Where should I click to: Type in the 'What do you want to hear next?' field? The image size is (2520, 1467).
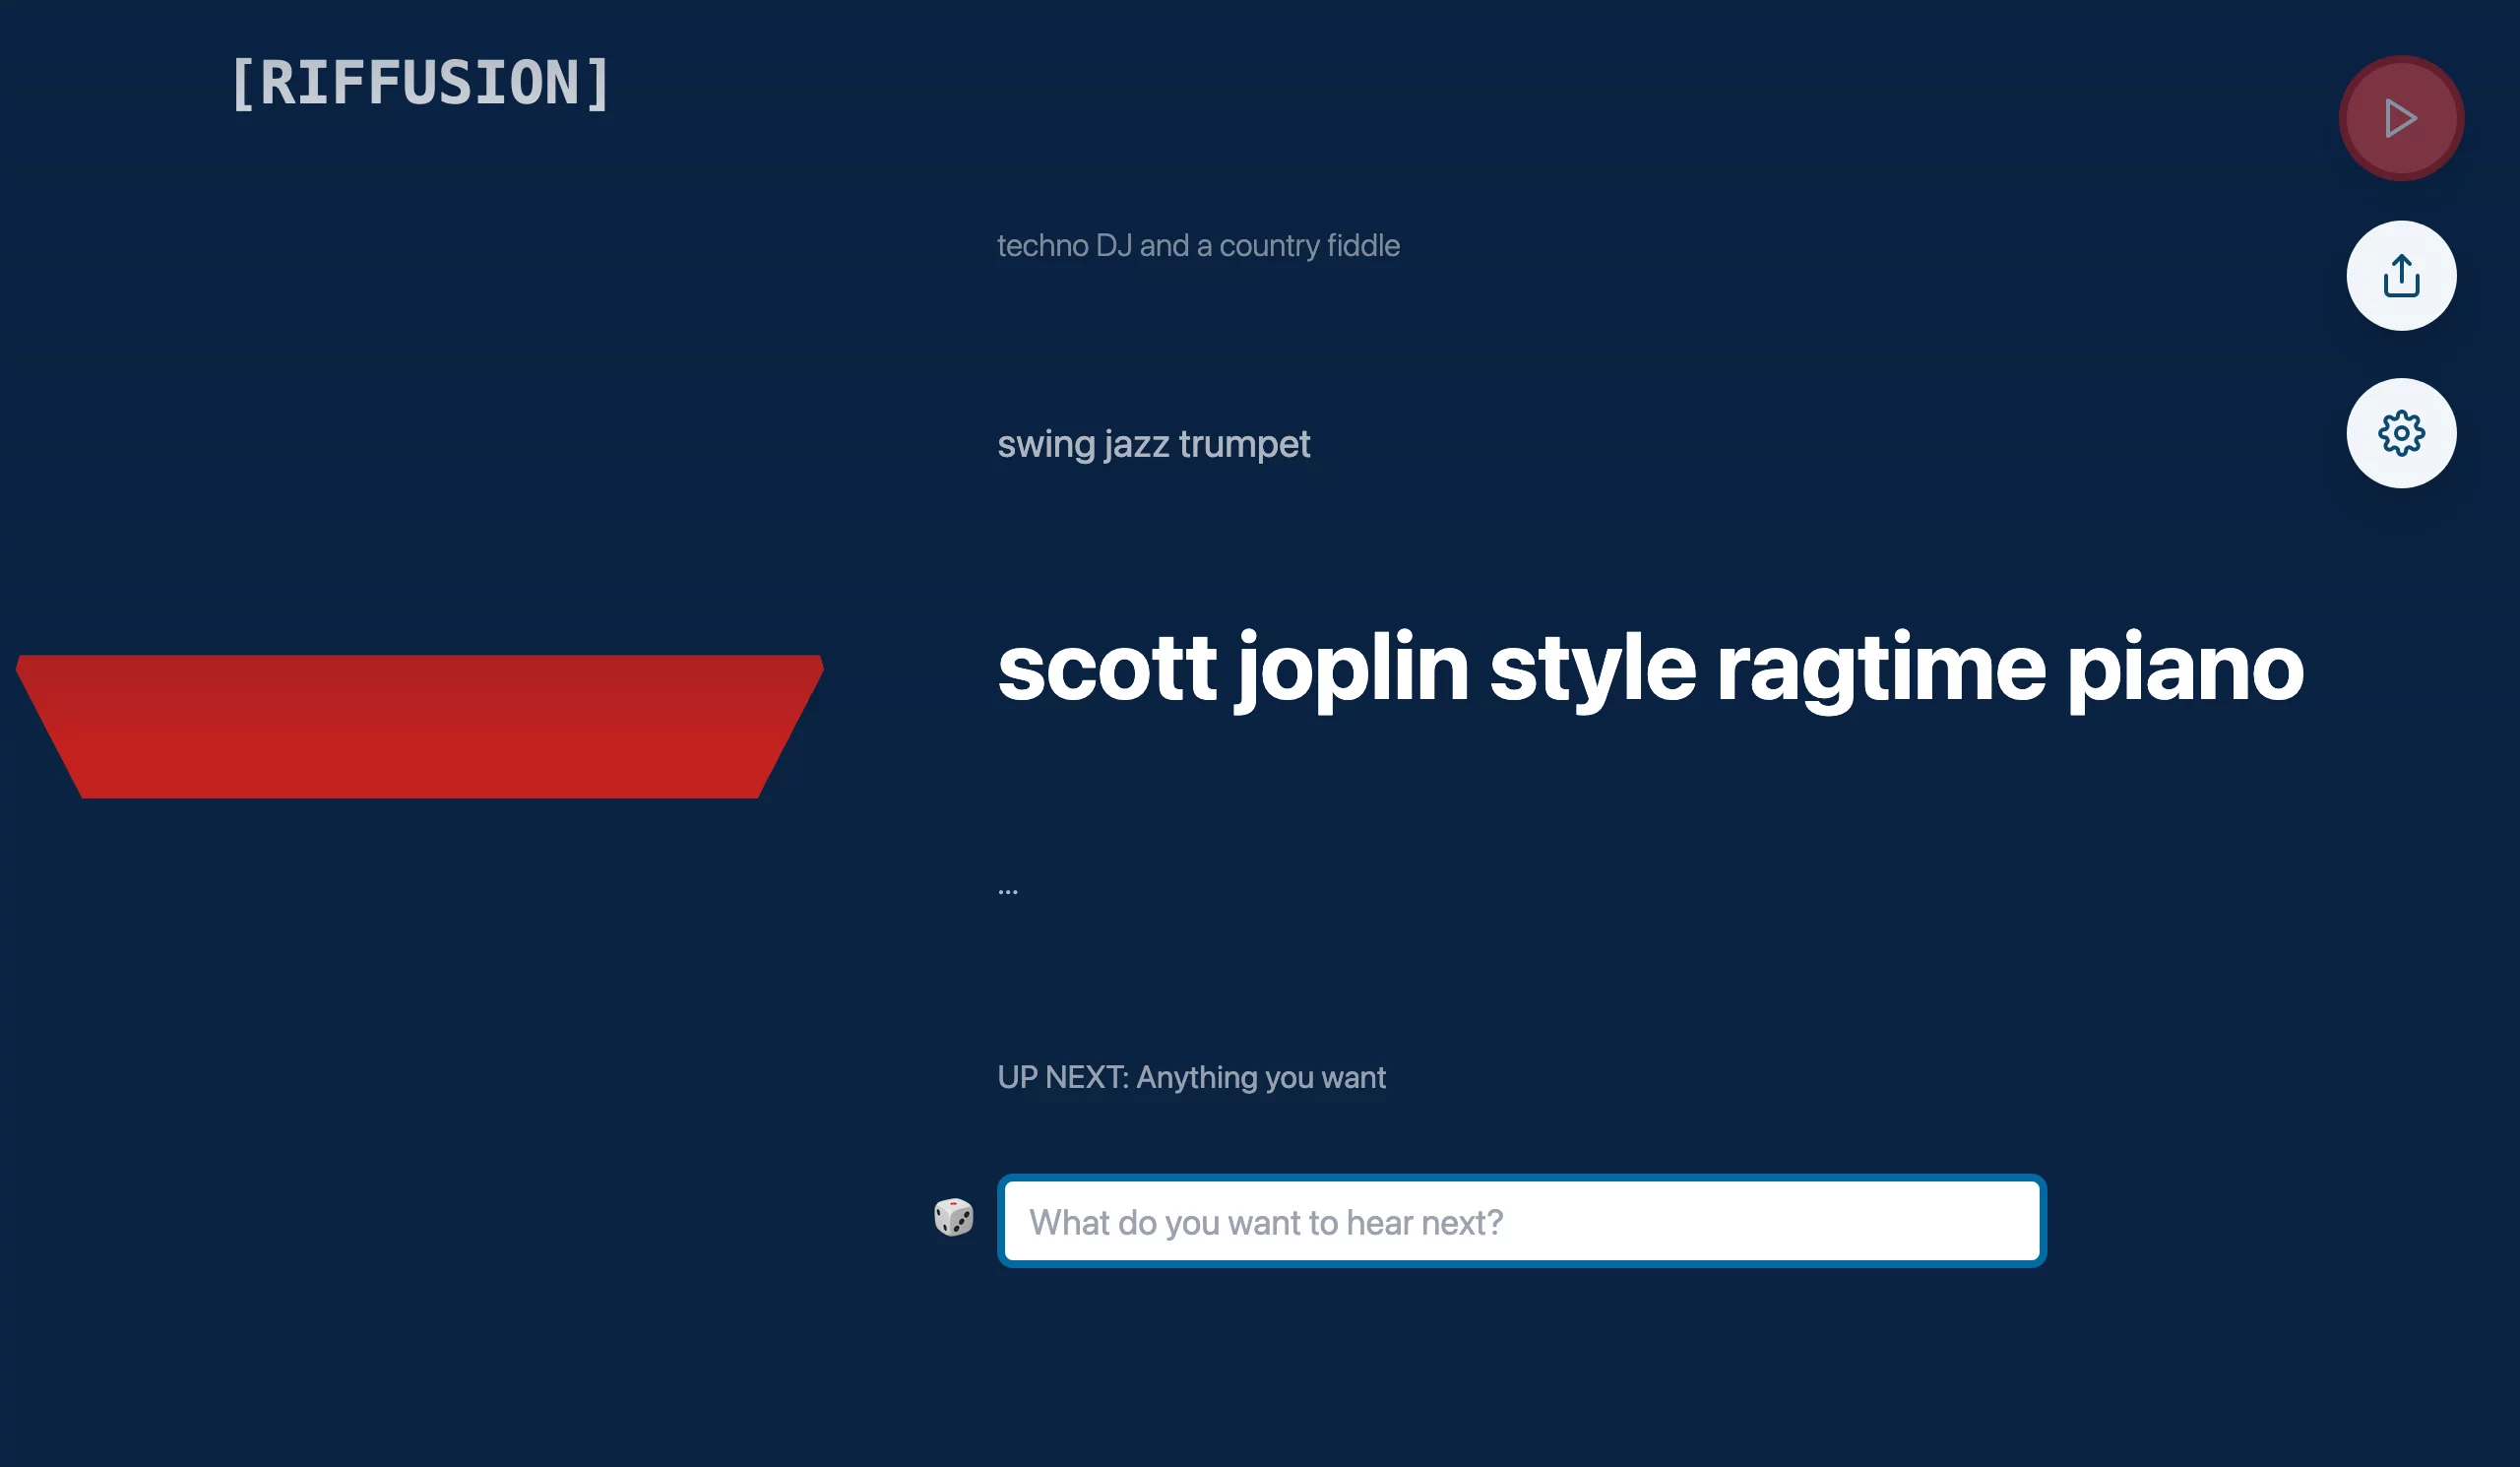coord(1520,1221)
